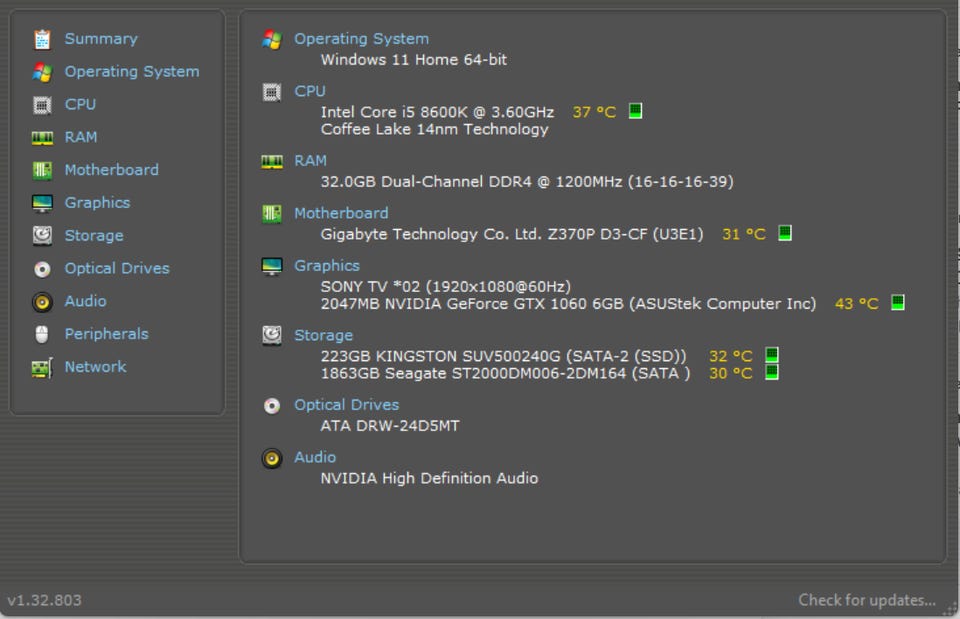Click the Operating System Windows-flag icon in sidebar
Viewport: 960px width, 619px height.
42,72
